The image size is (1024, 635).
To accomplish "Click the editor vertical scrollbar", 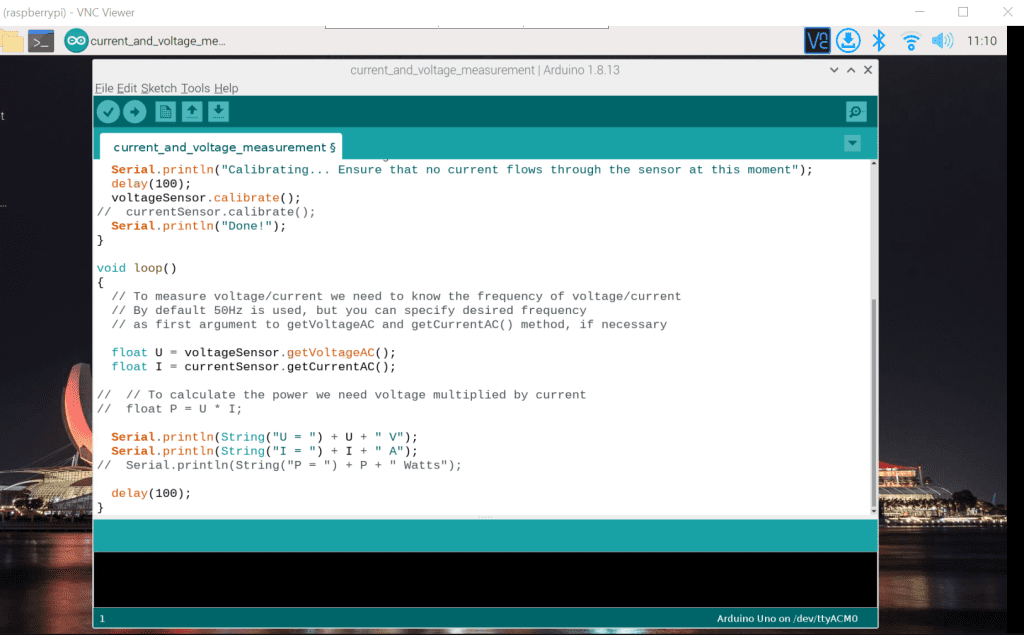I will 872,400.
